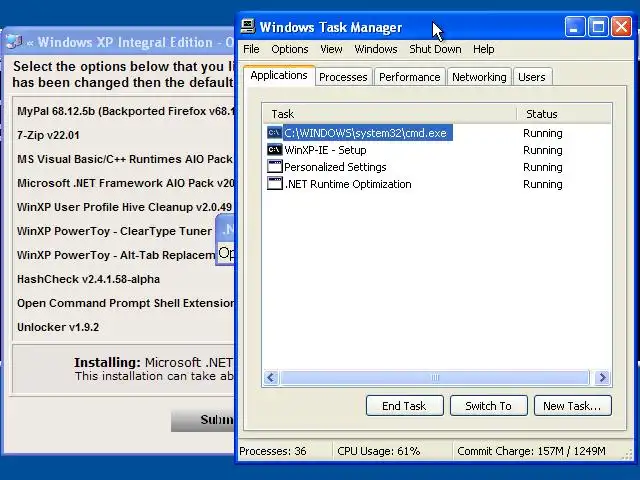The image size is (640, 480).
Task: Click HashCheck v2.4.1.58-alpha option
Action: (x=88, y=279)
